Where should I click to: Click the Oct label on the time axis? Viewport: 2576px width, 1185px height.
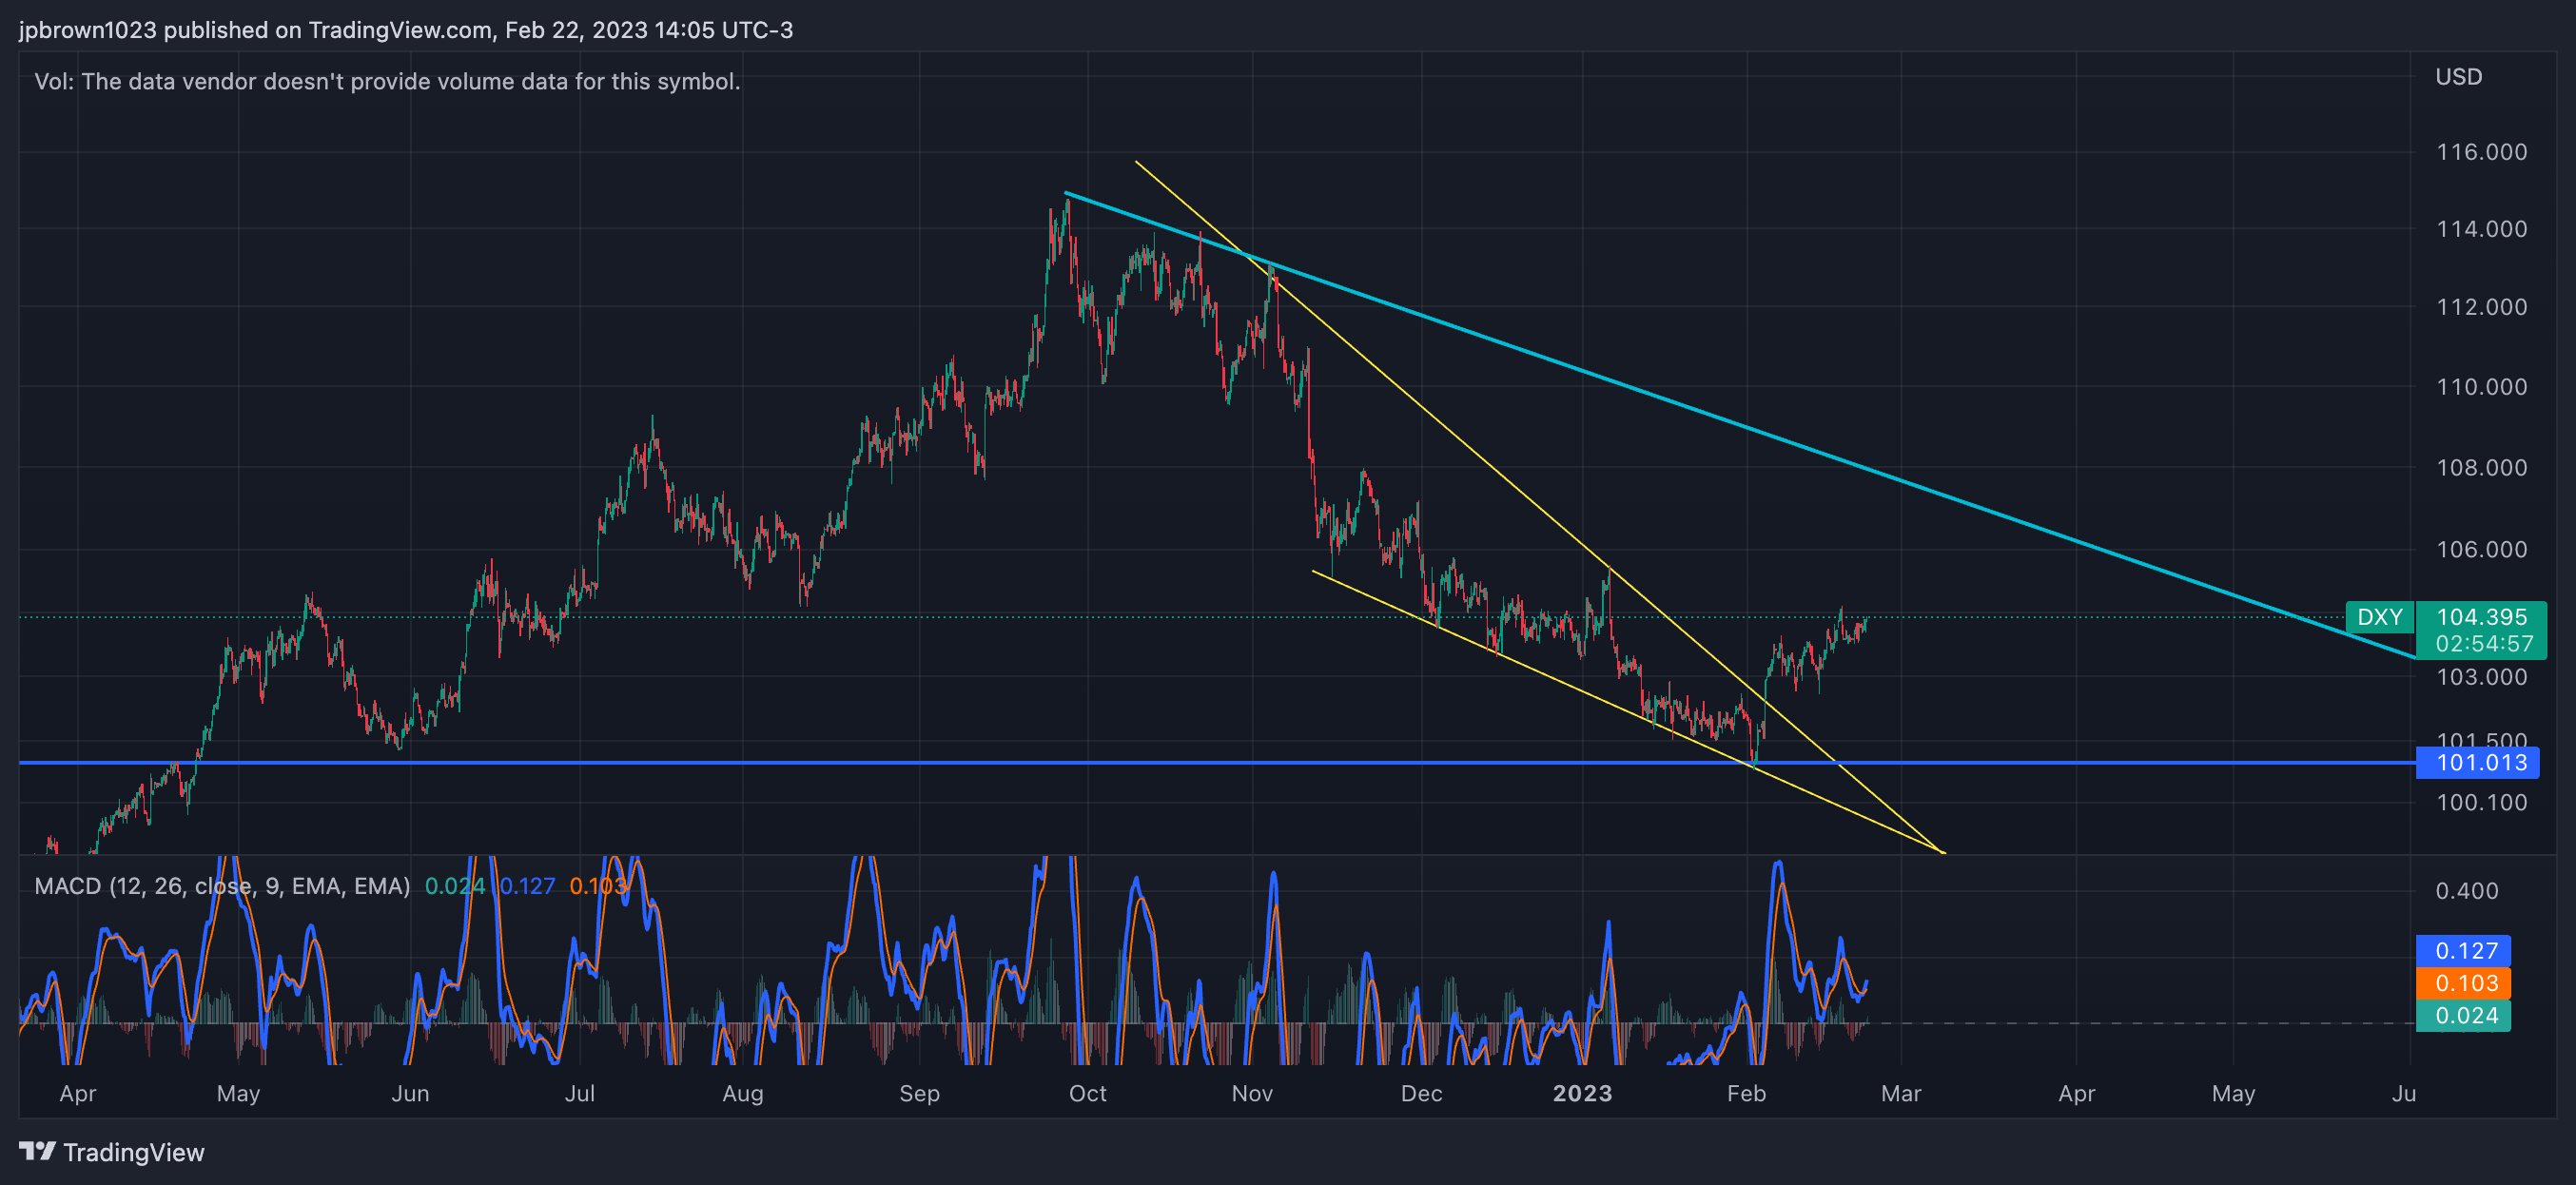[x=1088, y=1094]
